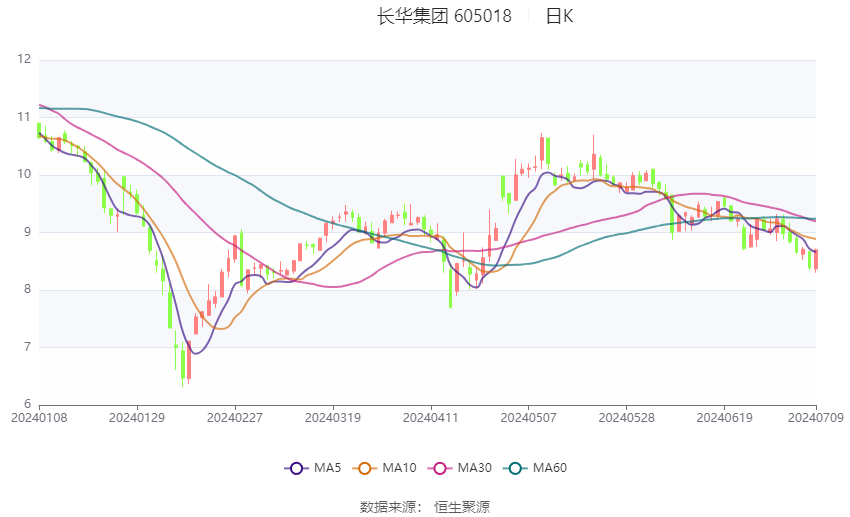The width and height of the screenshot is (850, 517).
Task: Click the 恒生聚源 data source text
Action: pyautogui.click(x=462, y=507)
